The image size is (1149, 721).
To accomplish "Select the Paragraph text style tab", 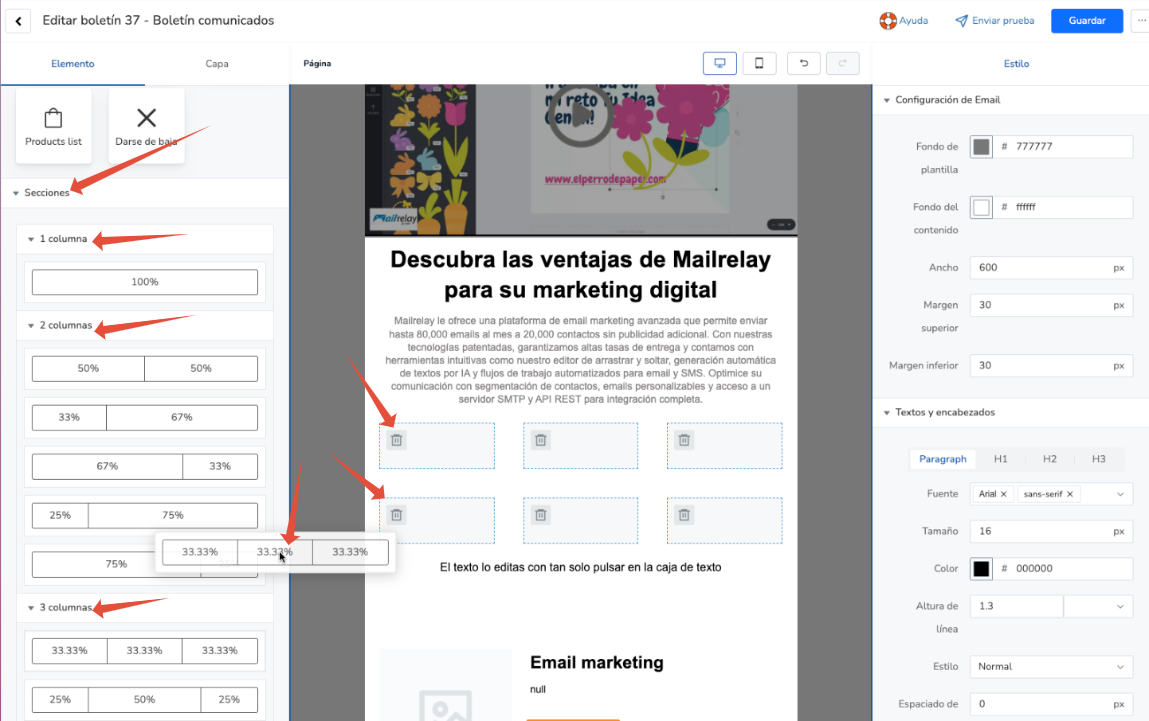I will [x=942, y=459].
